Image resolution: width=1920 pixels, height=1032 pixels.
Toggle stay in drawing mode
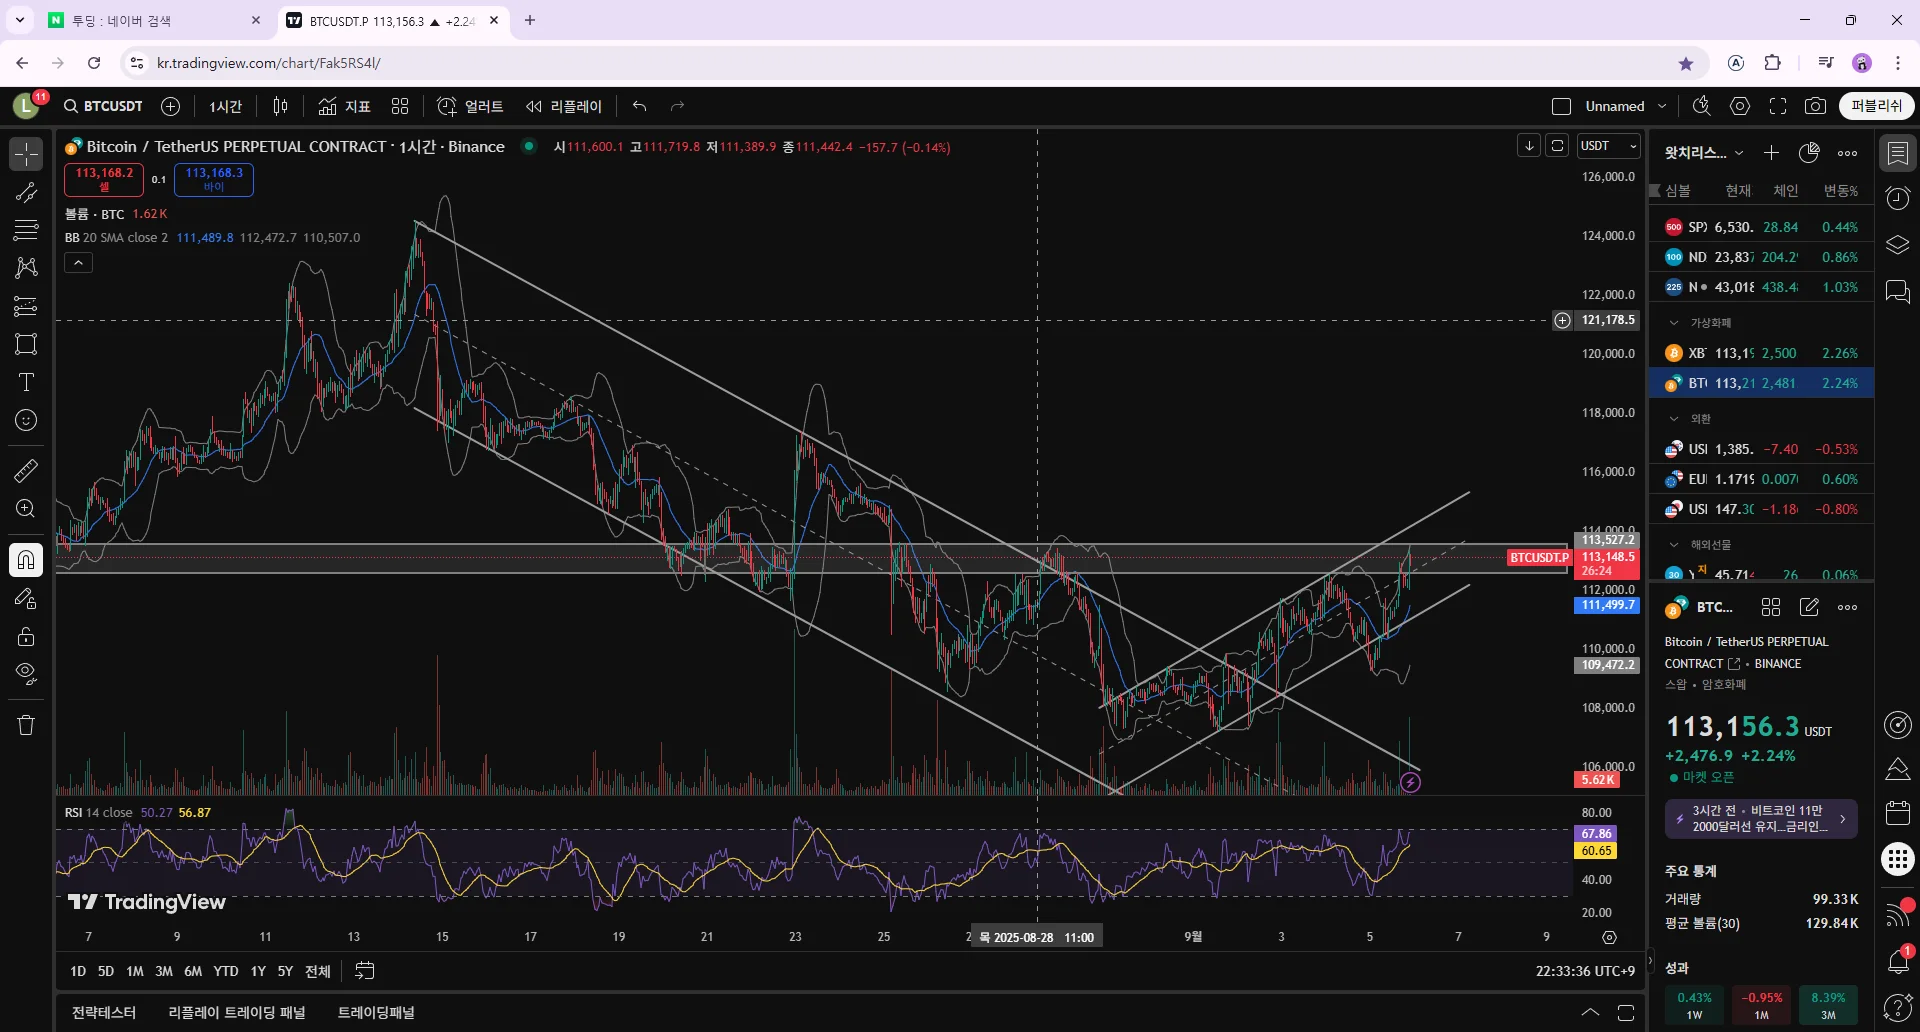[x=26, y=598]
